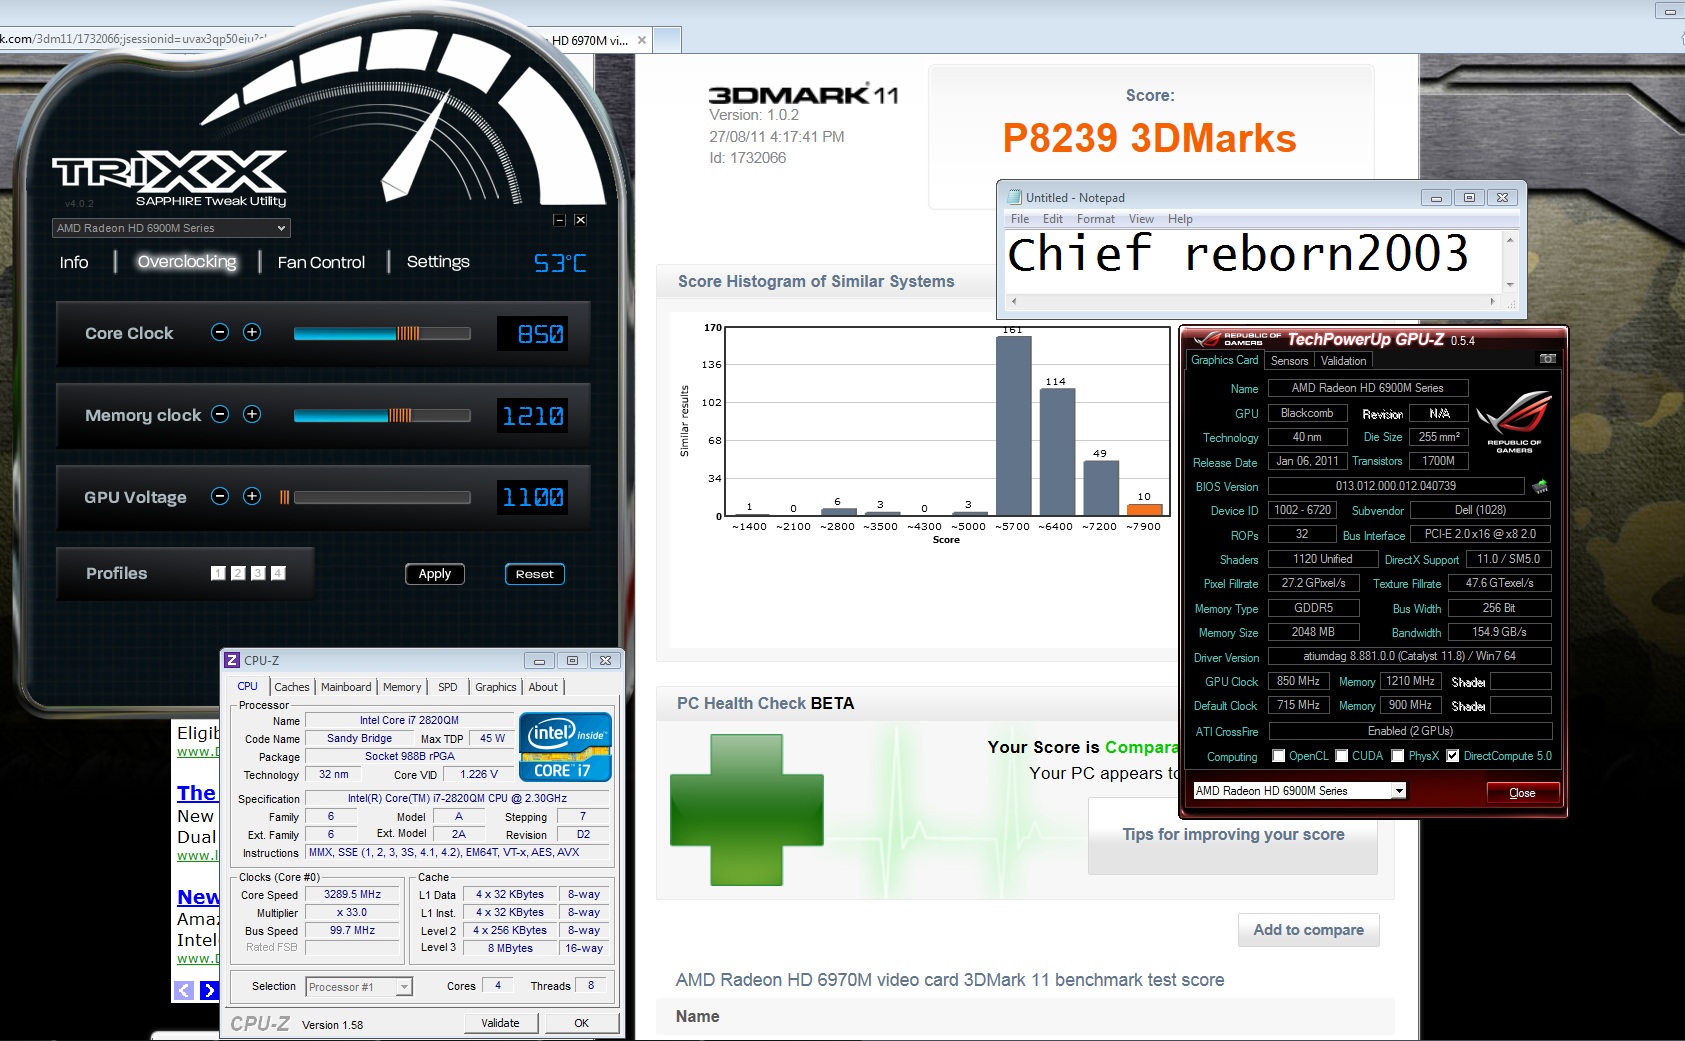
Task: Click the Memory clock slider
Action: click(382, 415)
